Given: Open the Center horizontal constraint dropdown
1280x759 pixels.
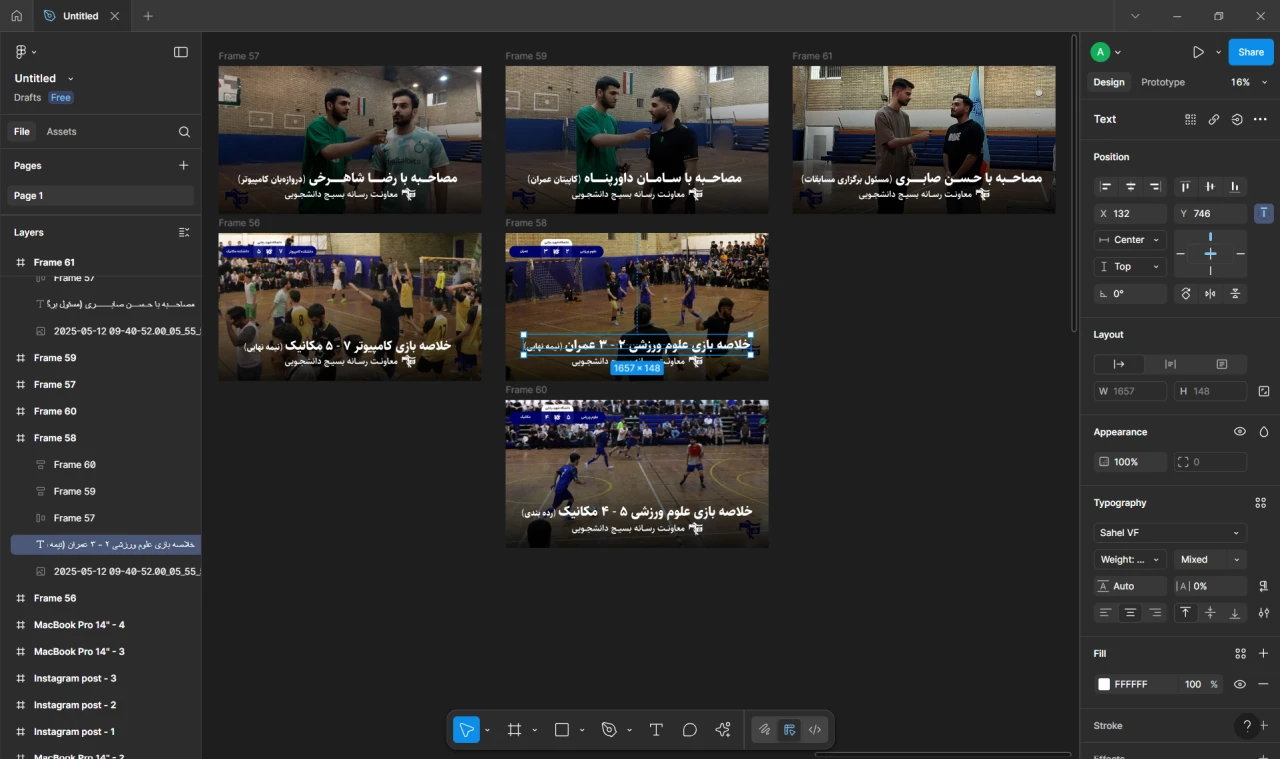Looking at the screenshot, I should pos(1131,240).
